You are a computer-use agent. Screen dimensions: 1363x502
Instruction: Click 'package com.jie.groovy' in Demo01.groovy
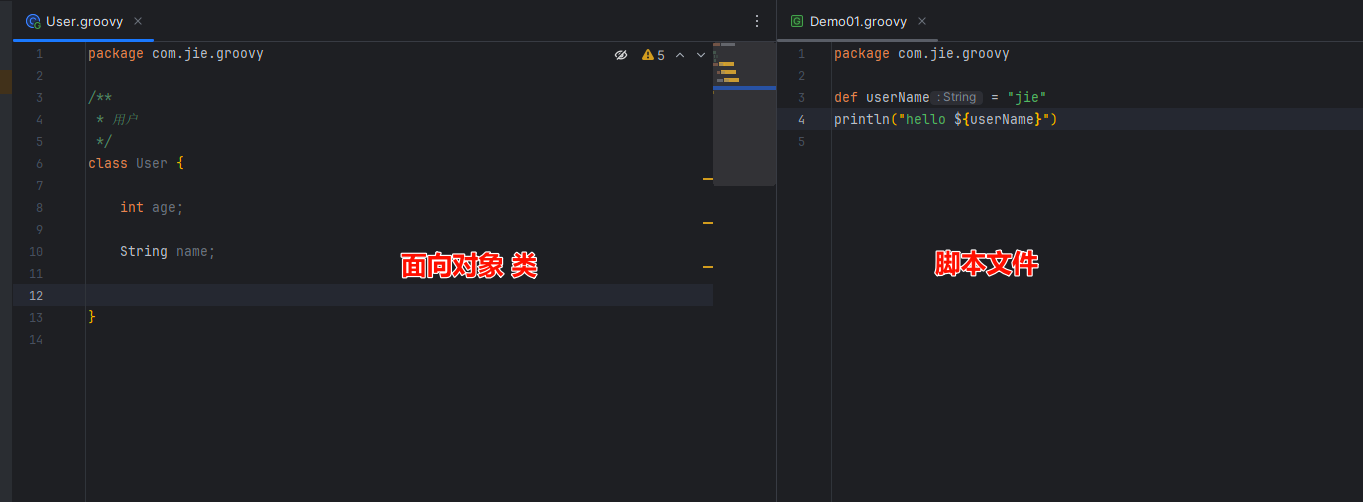pos(922,53)
